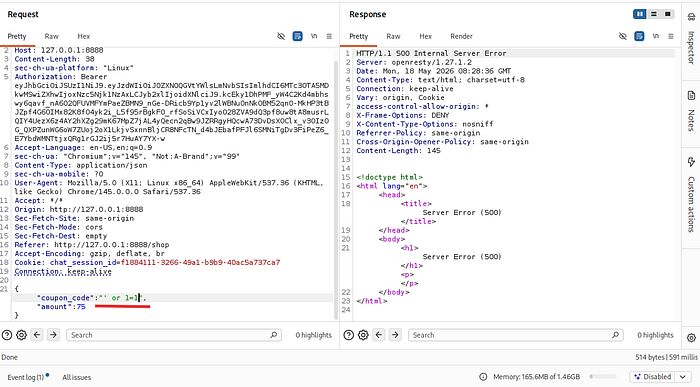
Task: Toggle pretty-print formatting icon in Response panel
Action: point(639,36)
